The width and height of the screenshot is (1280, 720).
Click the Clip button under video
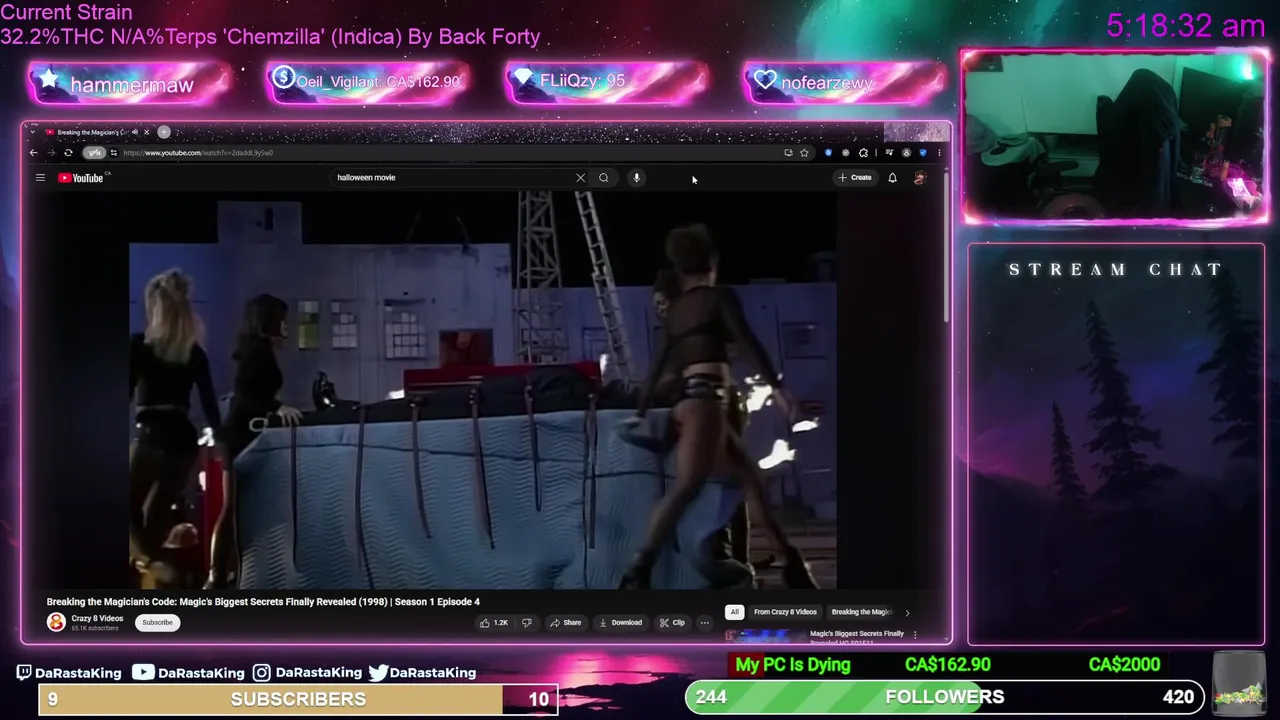pyautogui.click(x=672, y=623)
